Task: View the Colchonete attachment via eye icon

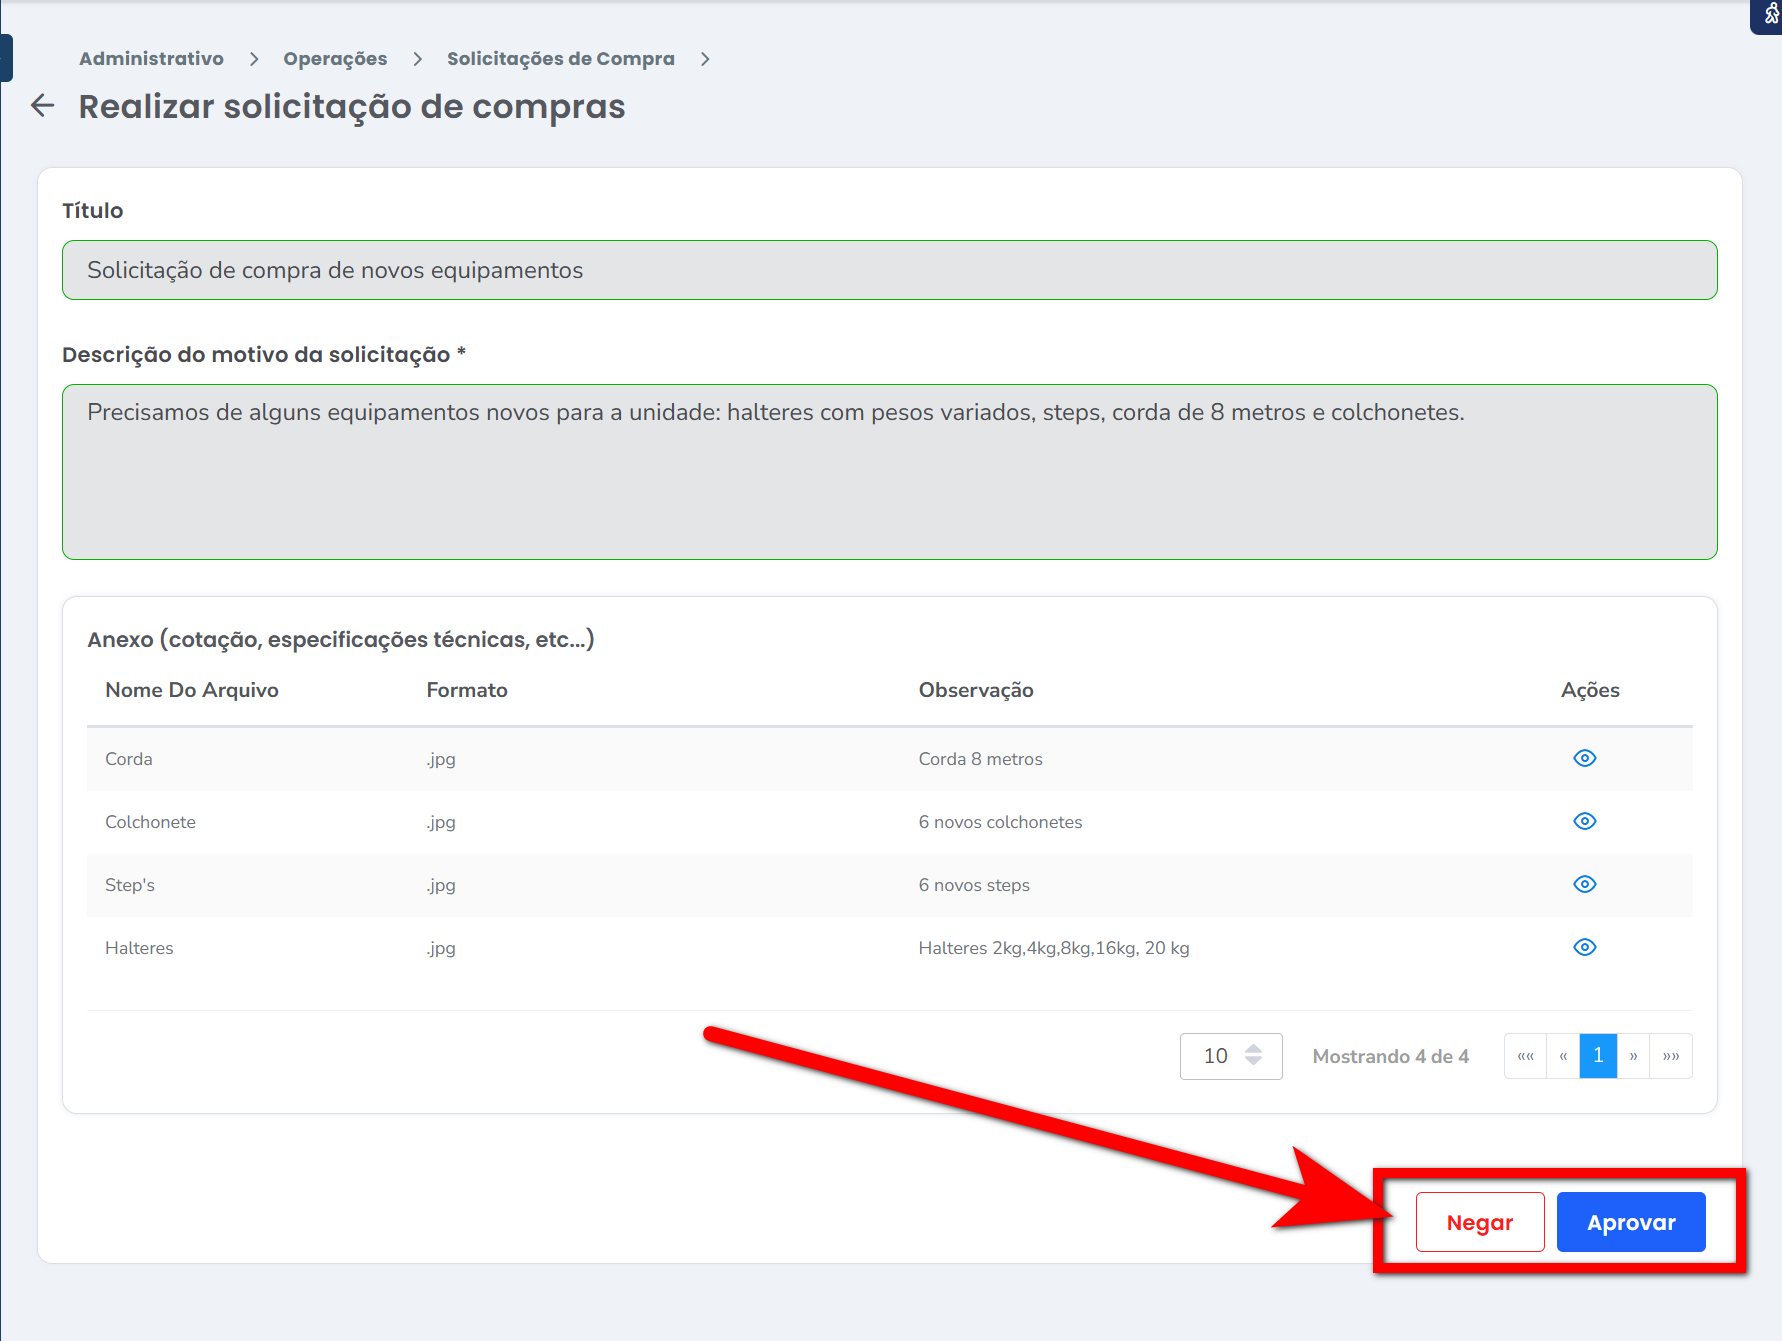Action: (1584, 821)
